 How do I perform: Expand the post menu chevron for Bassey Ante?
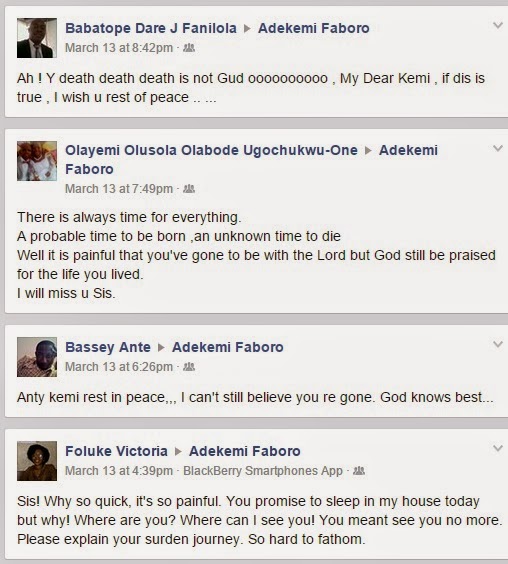click(x=498, y=344)
